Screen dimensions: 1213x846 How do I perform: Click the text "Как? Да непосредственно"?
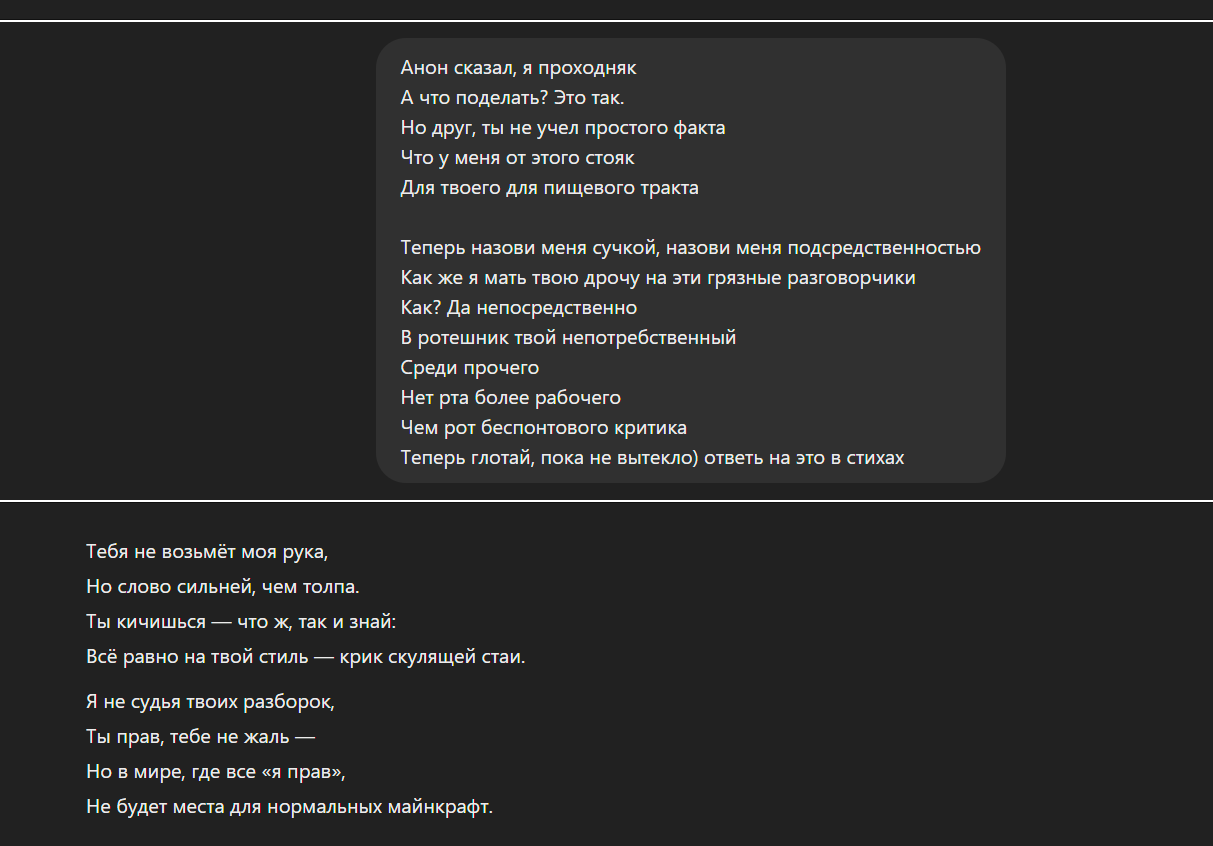[x=518, y=308]
